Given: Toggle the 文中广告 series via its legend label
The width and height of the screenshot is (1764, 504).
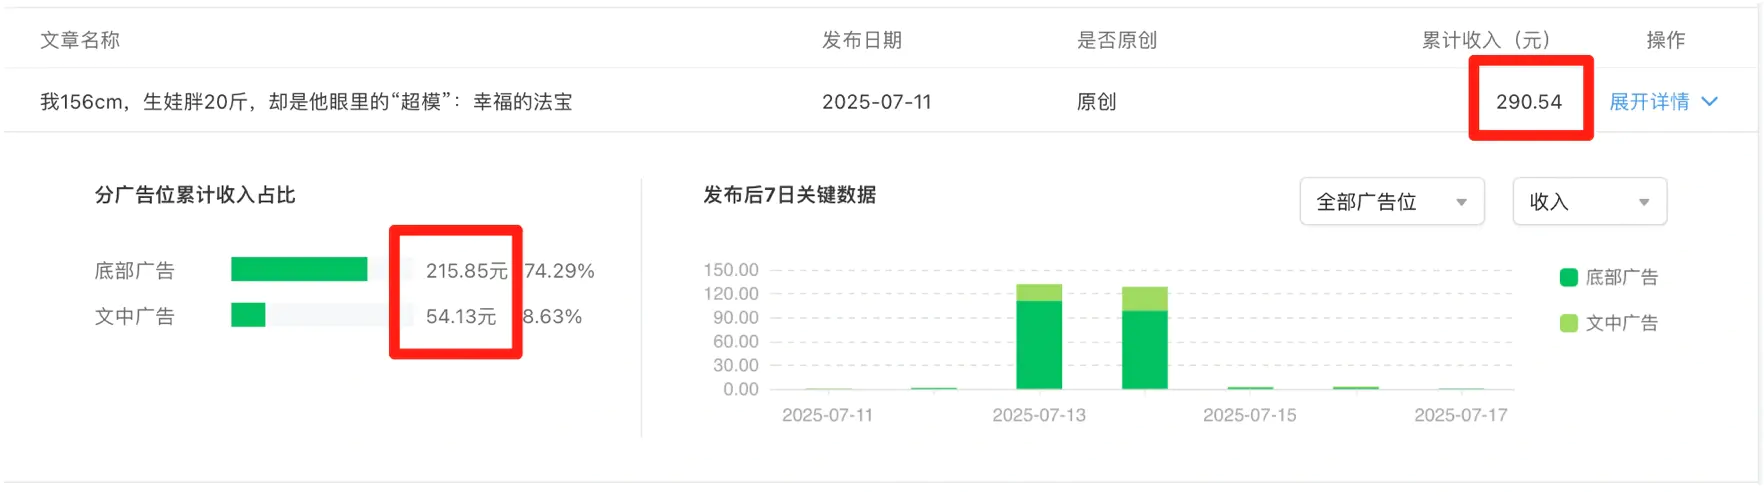Looking at the screenshot, I should point(1621,323).
